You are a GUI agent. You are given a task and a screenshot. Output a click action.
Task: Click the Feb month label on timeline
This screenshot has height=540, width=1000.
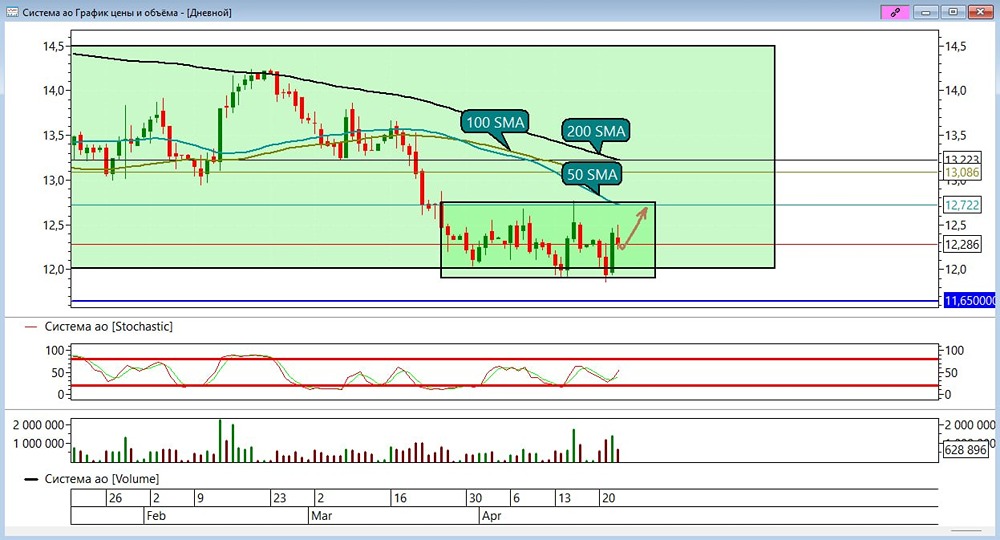click(x=156, y=515)
